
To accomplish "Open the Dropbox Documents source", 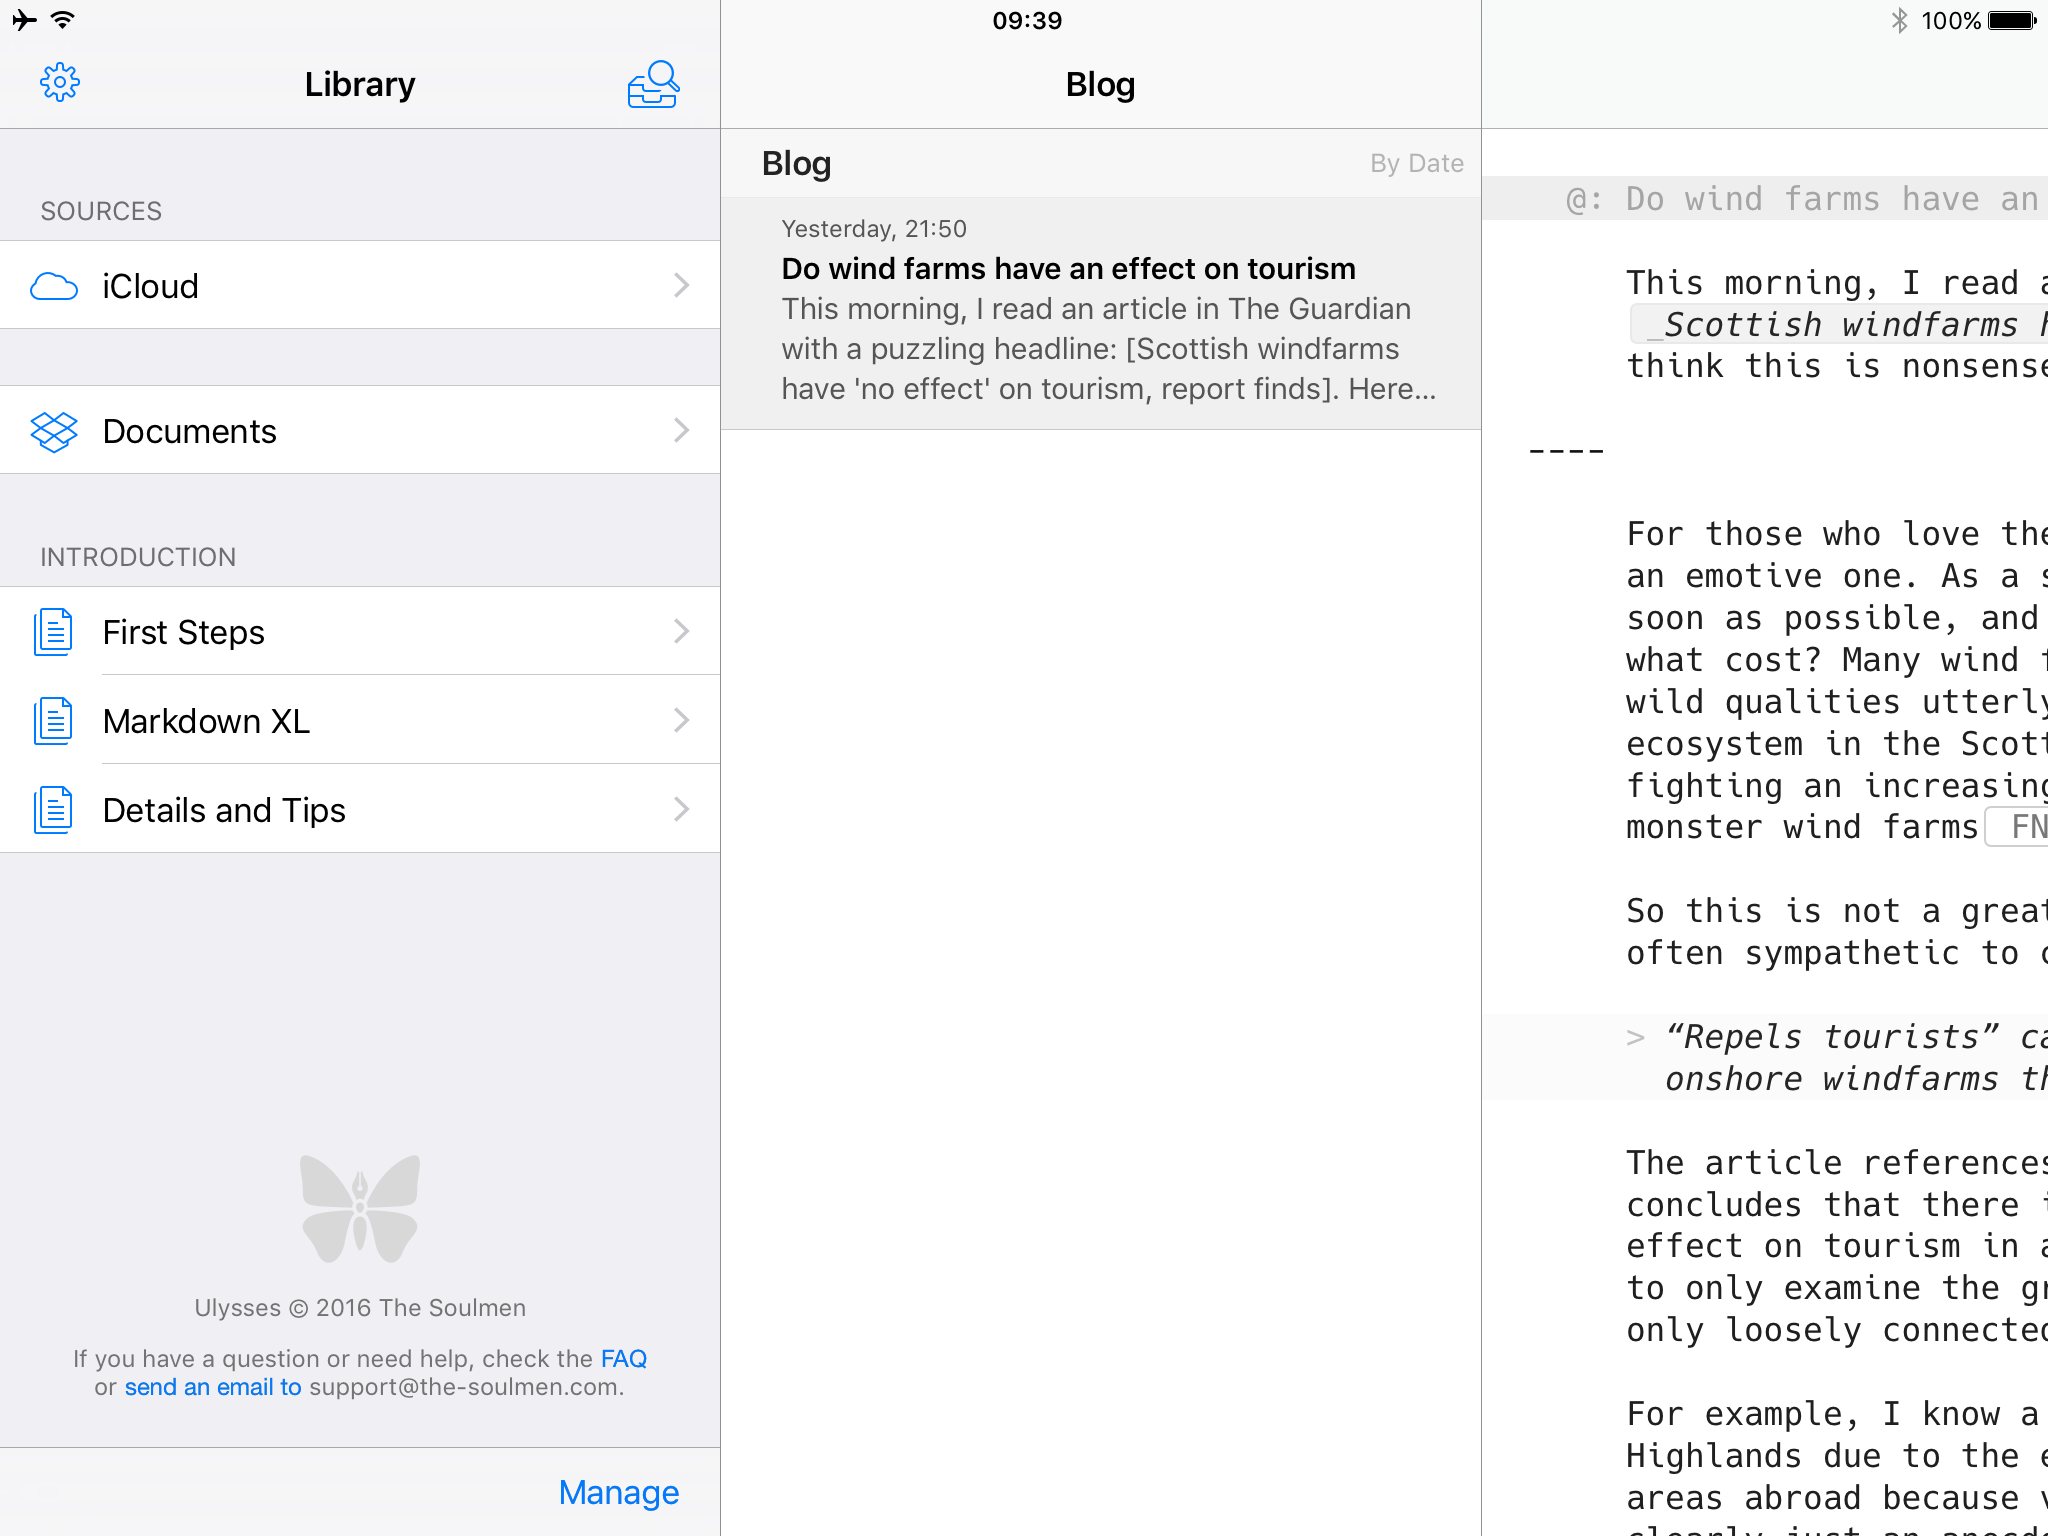I will (x=361, y=429).
